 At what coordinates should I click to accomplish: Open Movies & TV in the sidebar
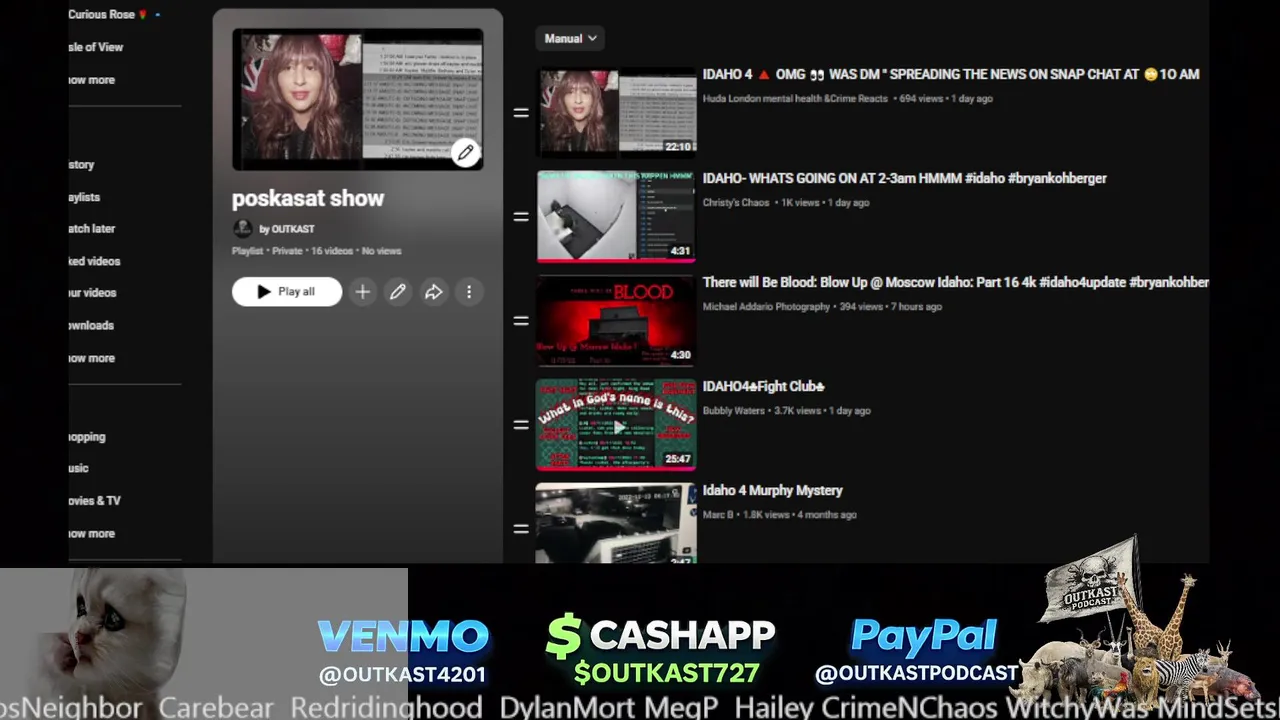[95, 501]
